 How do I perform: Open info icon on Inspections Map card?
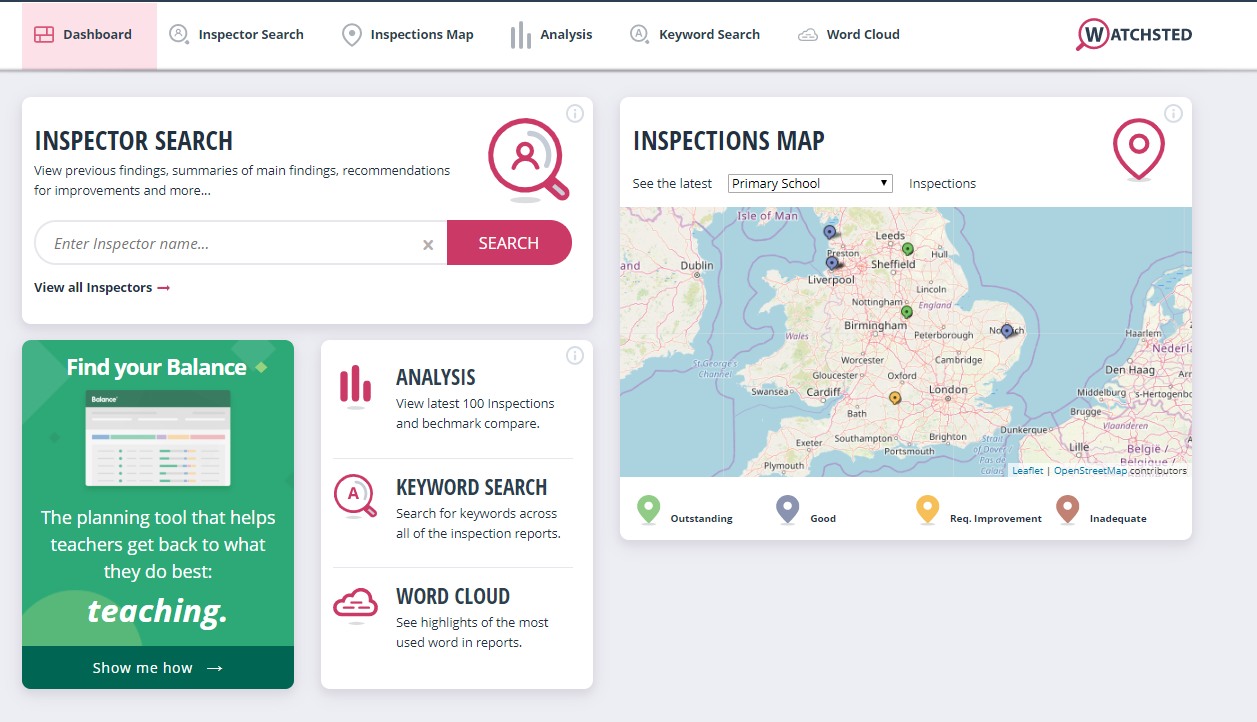click(x=1173, y=114)
